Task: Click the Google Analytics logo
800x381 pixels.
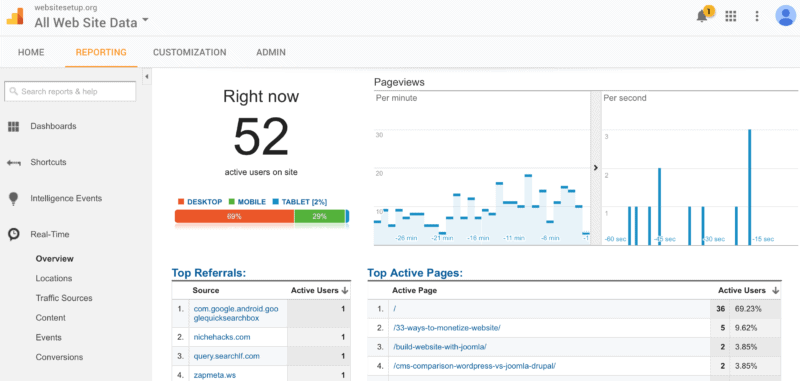Action: tap(15, 16)
